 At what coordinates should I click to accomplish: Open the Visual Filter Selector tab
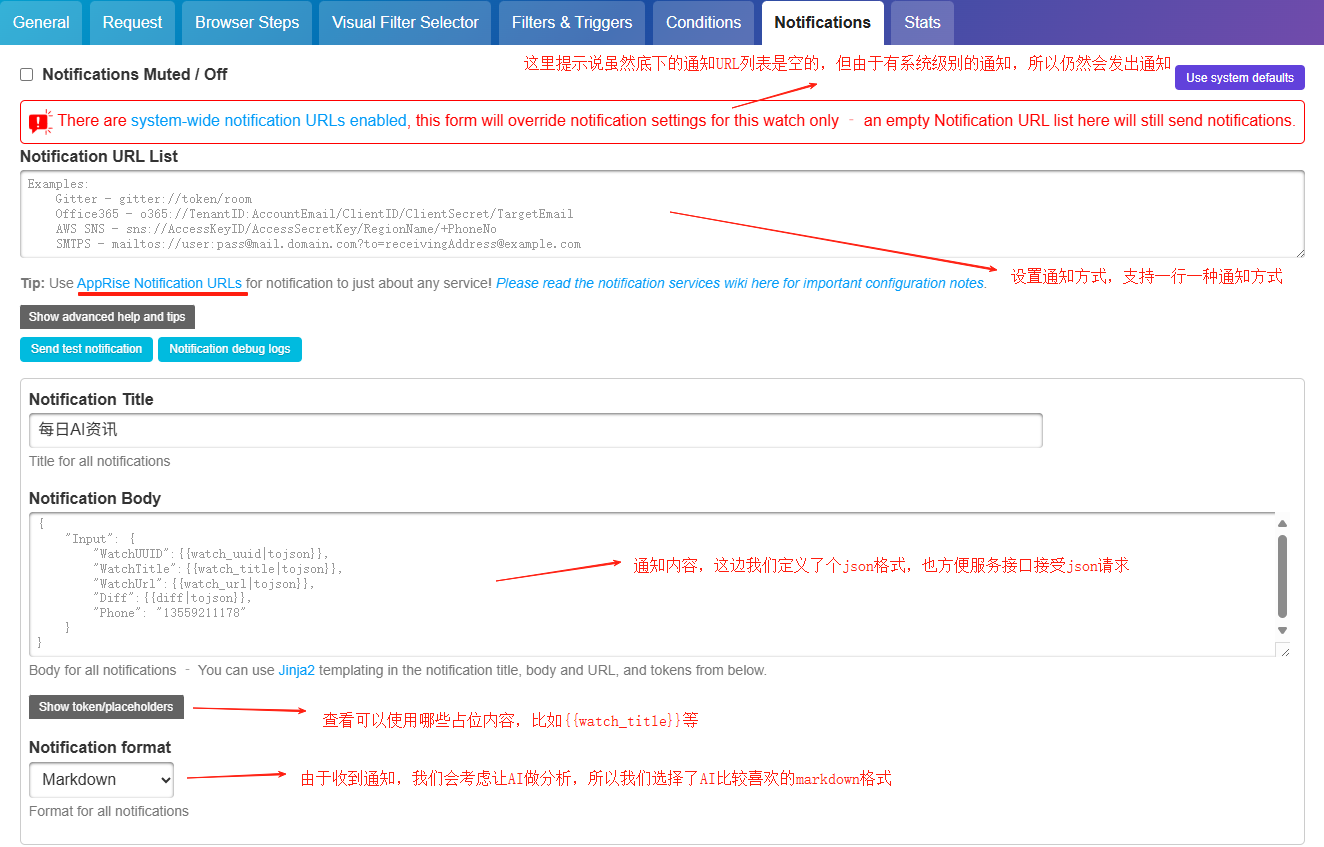pos(405,22)
